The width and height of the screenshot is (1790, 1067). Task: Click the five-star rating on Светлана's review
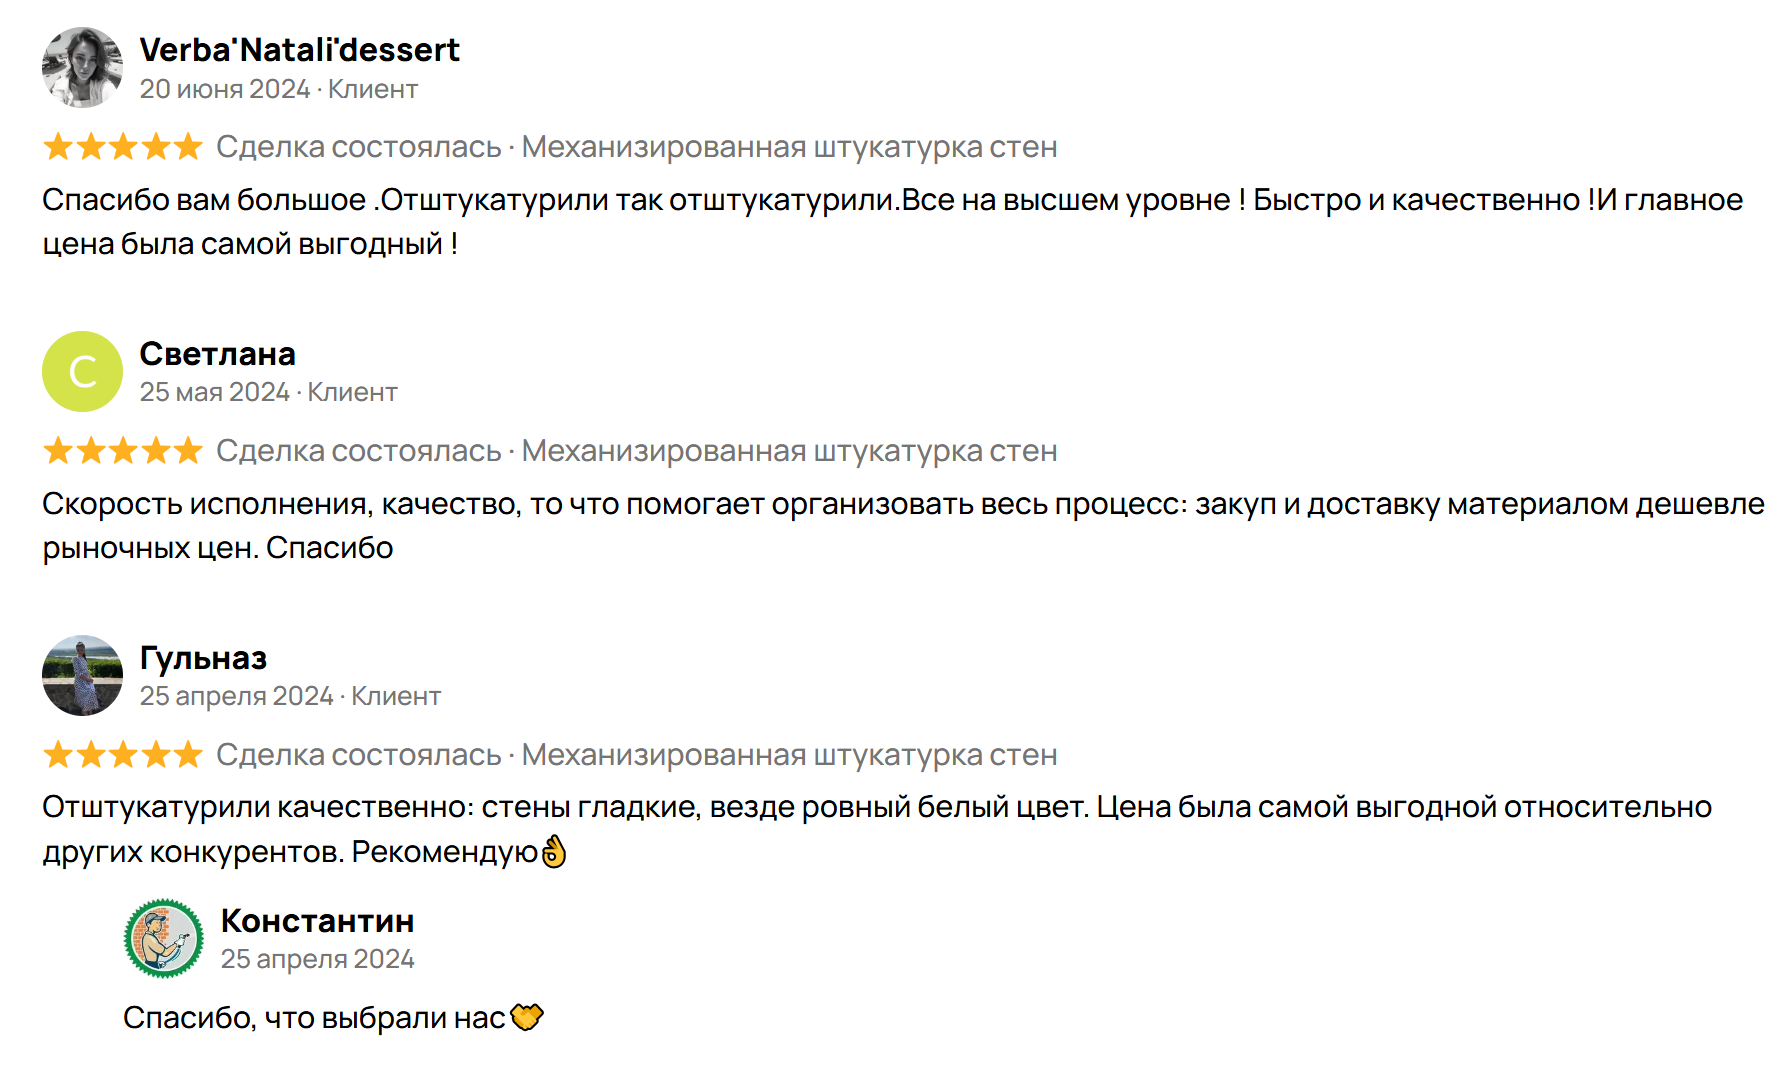click(123, 451)
